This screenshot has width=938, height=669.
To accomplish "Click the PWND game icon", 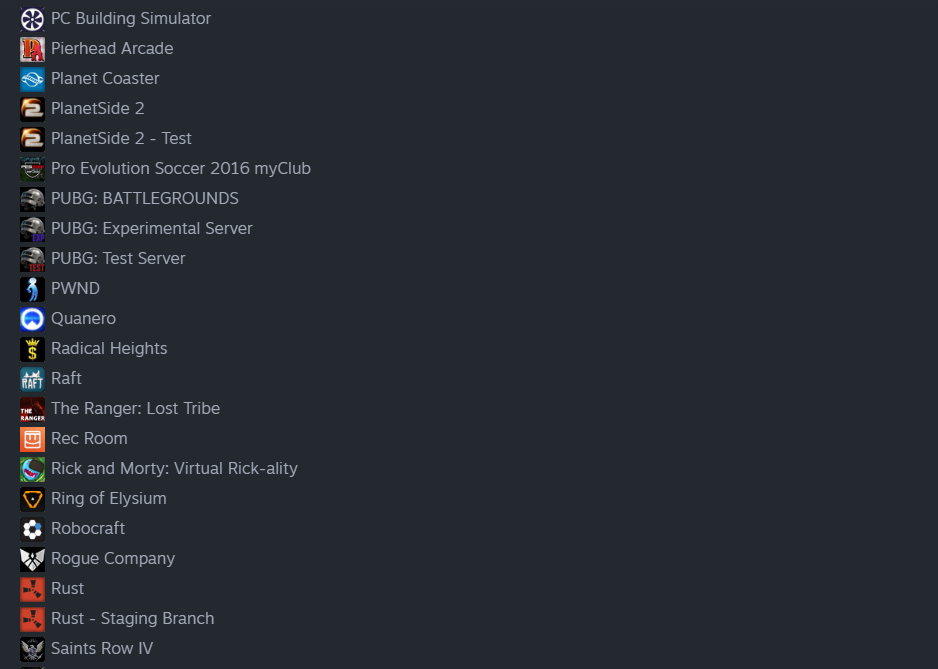I will tap(32, 289).
